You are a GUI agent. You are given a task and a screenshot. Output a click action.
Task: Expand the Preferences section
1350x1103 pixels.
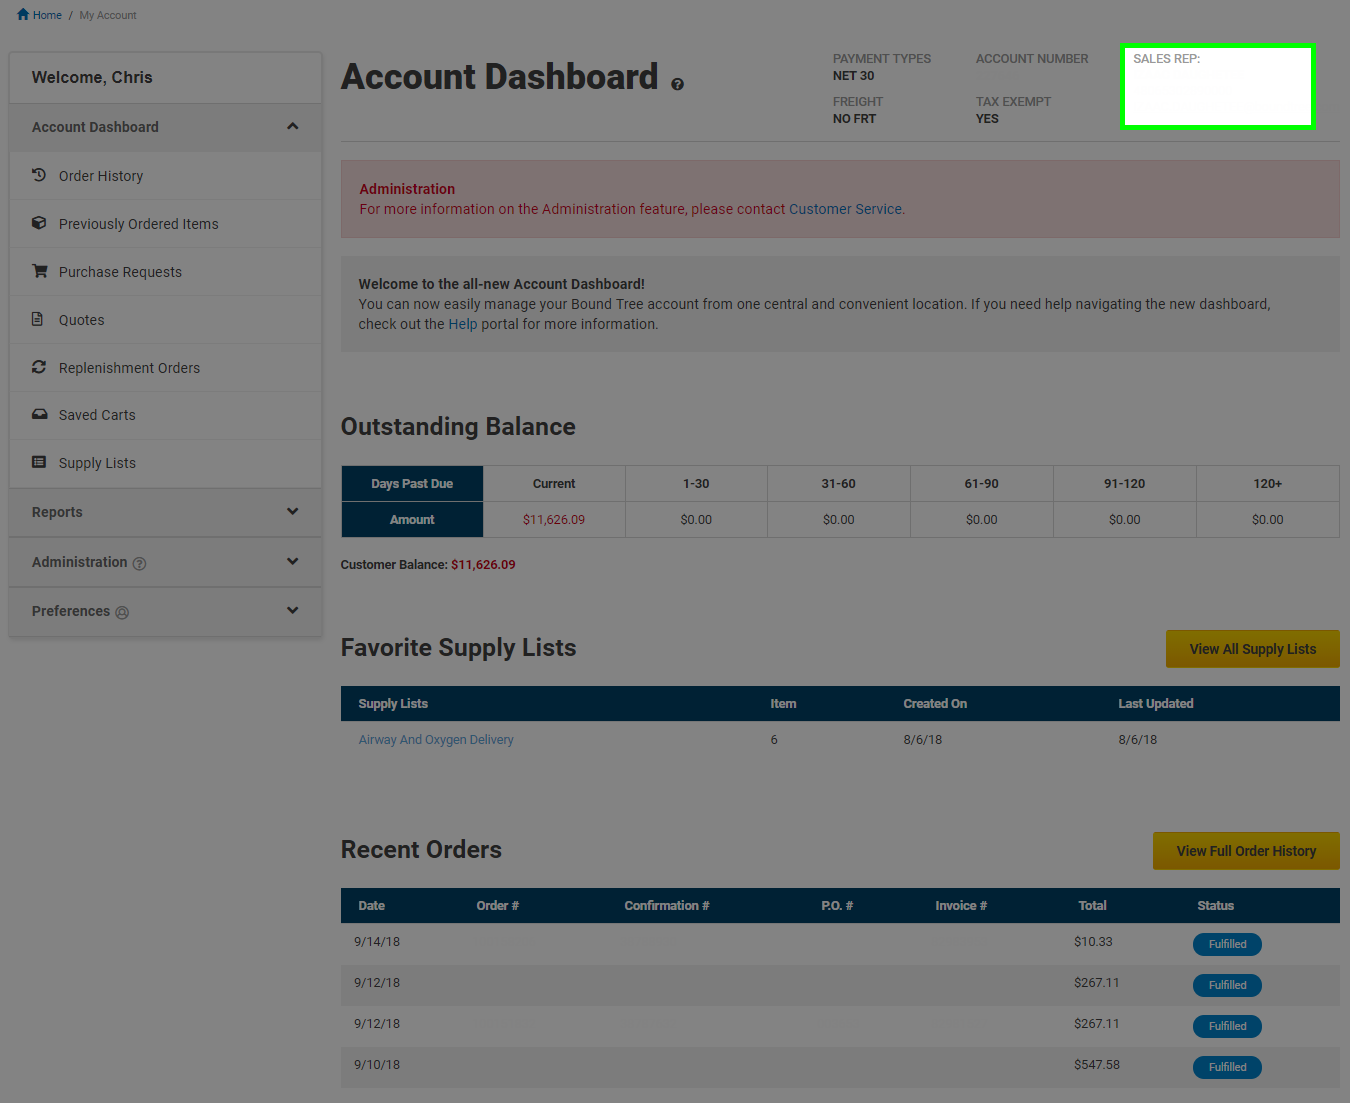point(292,610)
